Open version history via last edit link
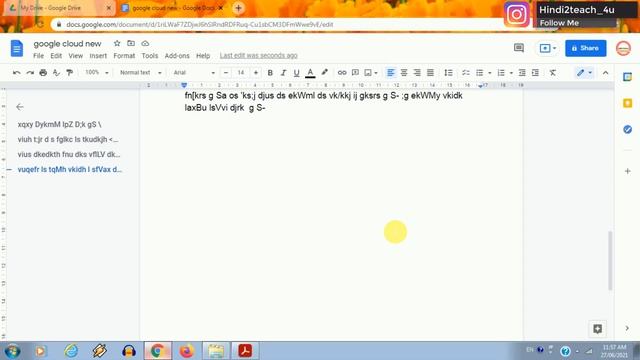 258,56
